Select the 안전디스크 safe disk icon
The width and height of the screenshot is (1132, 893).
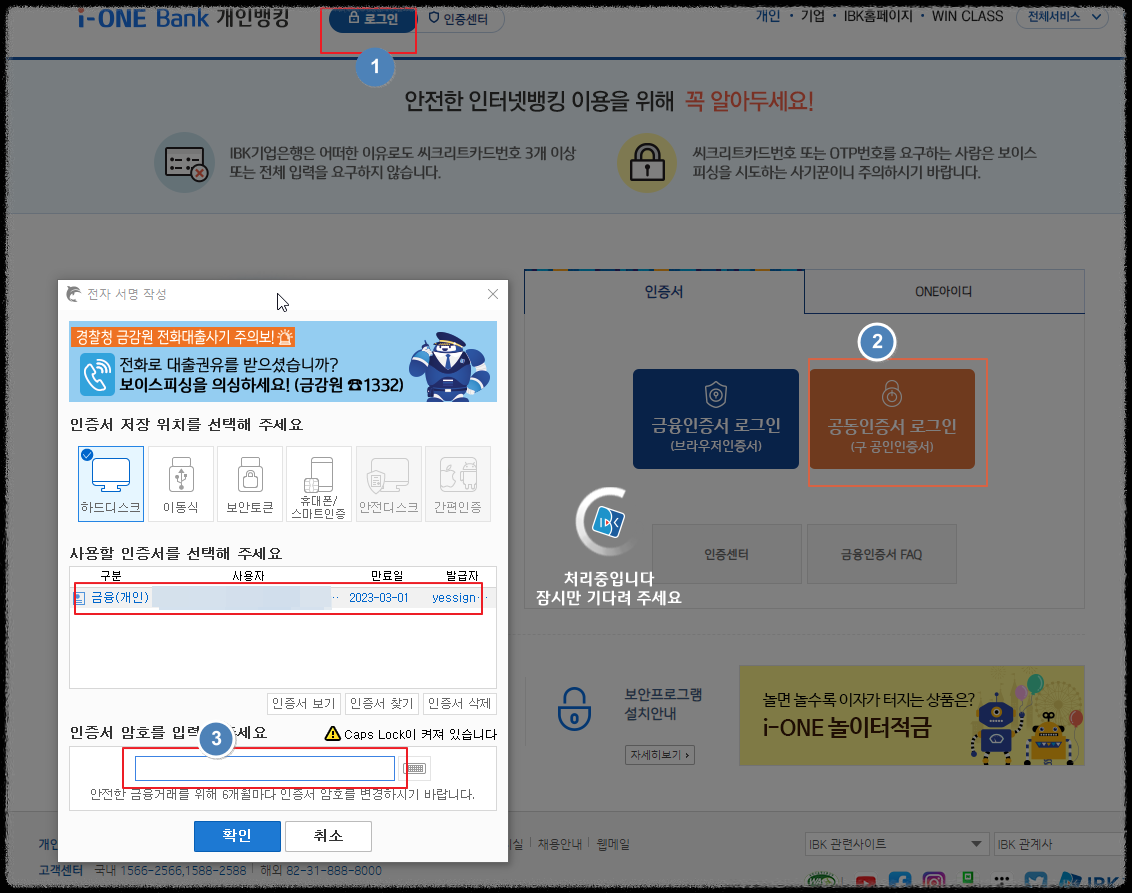[x=388, y=483]
